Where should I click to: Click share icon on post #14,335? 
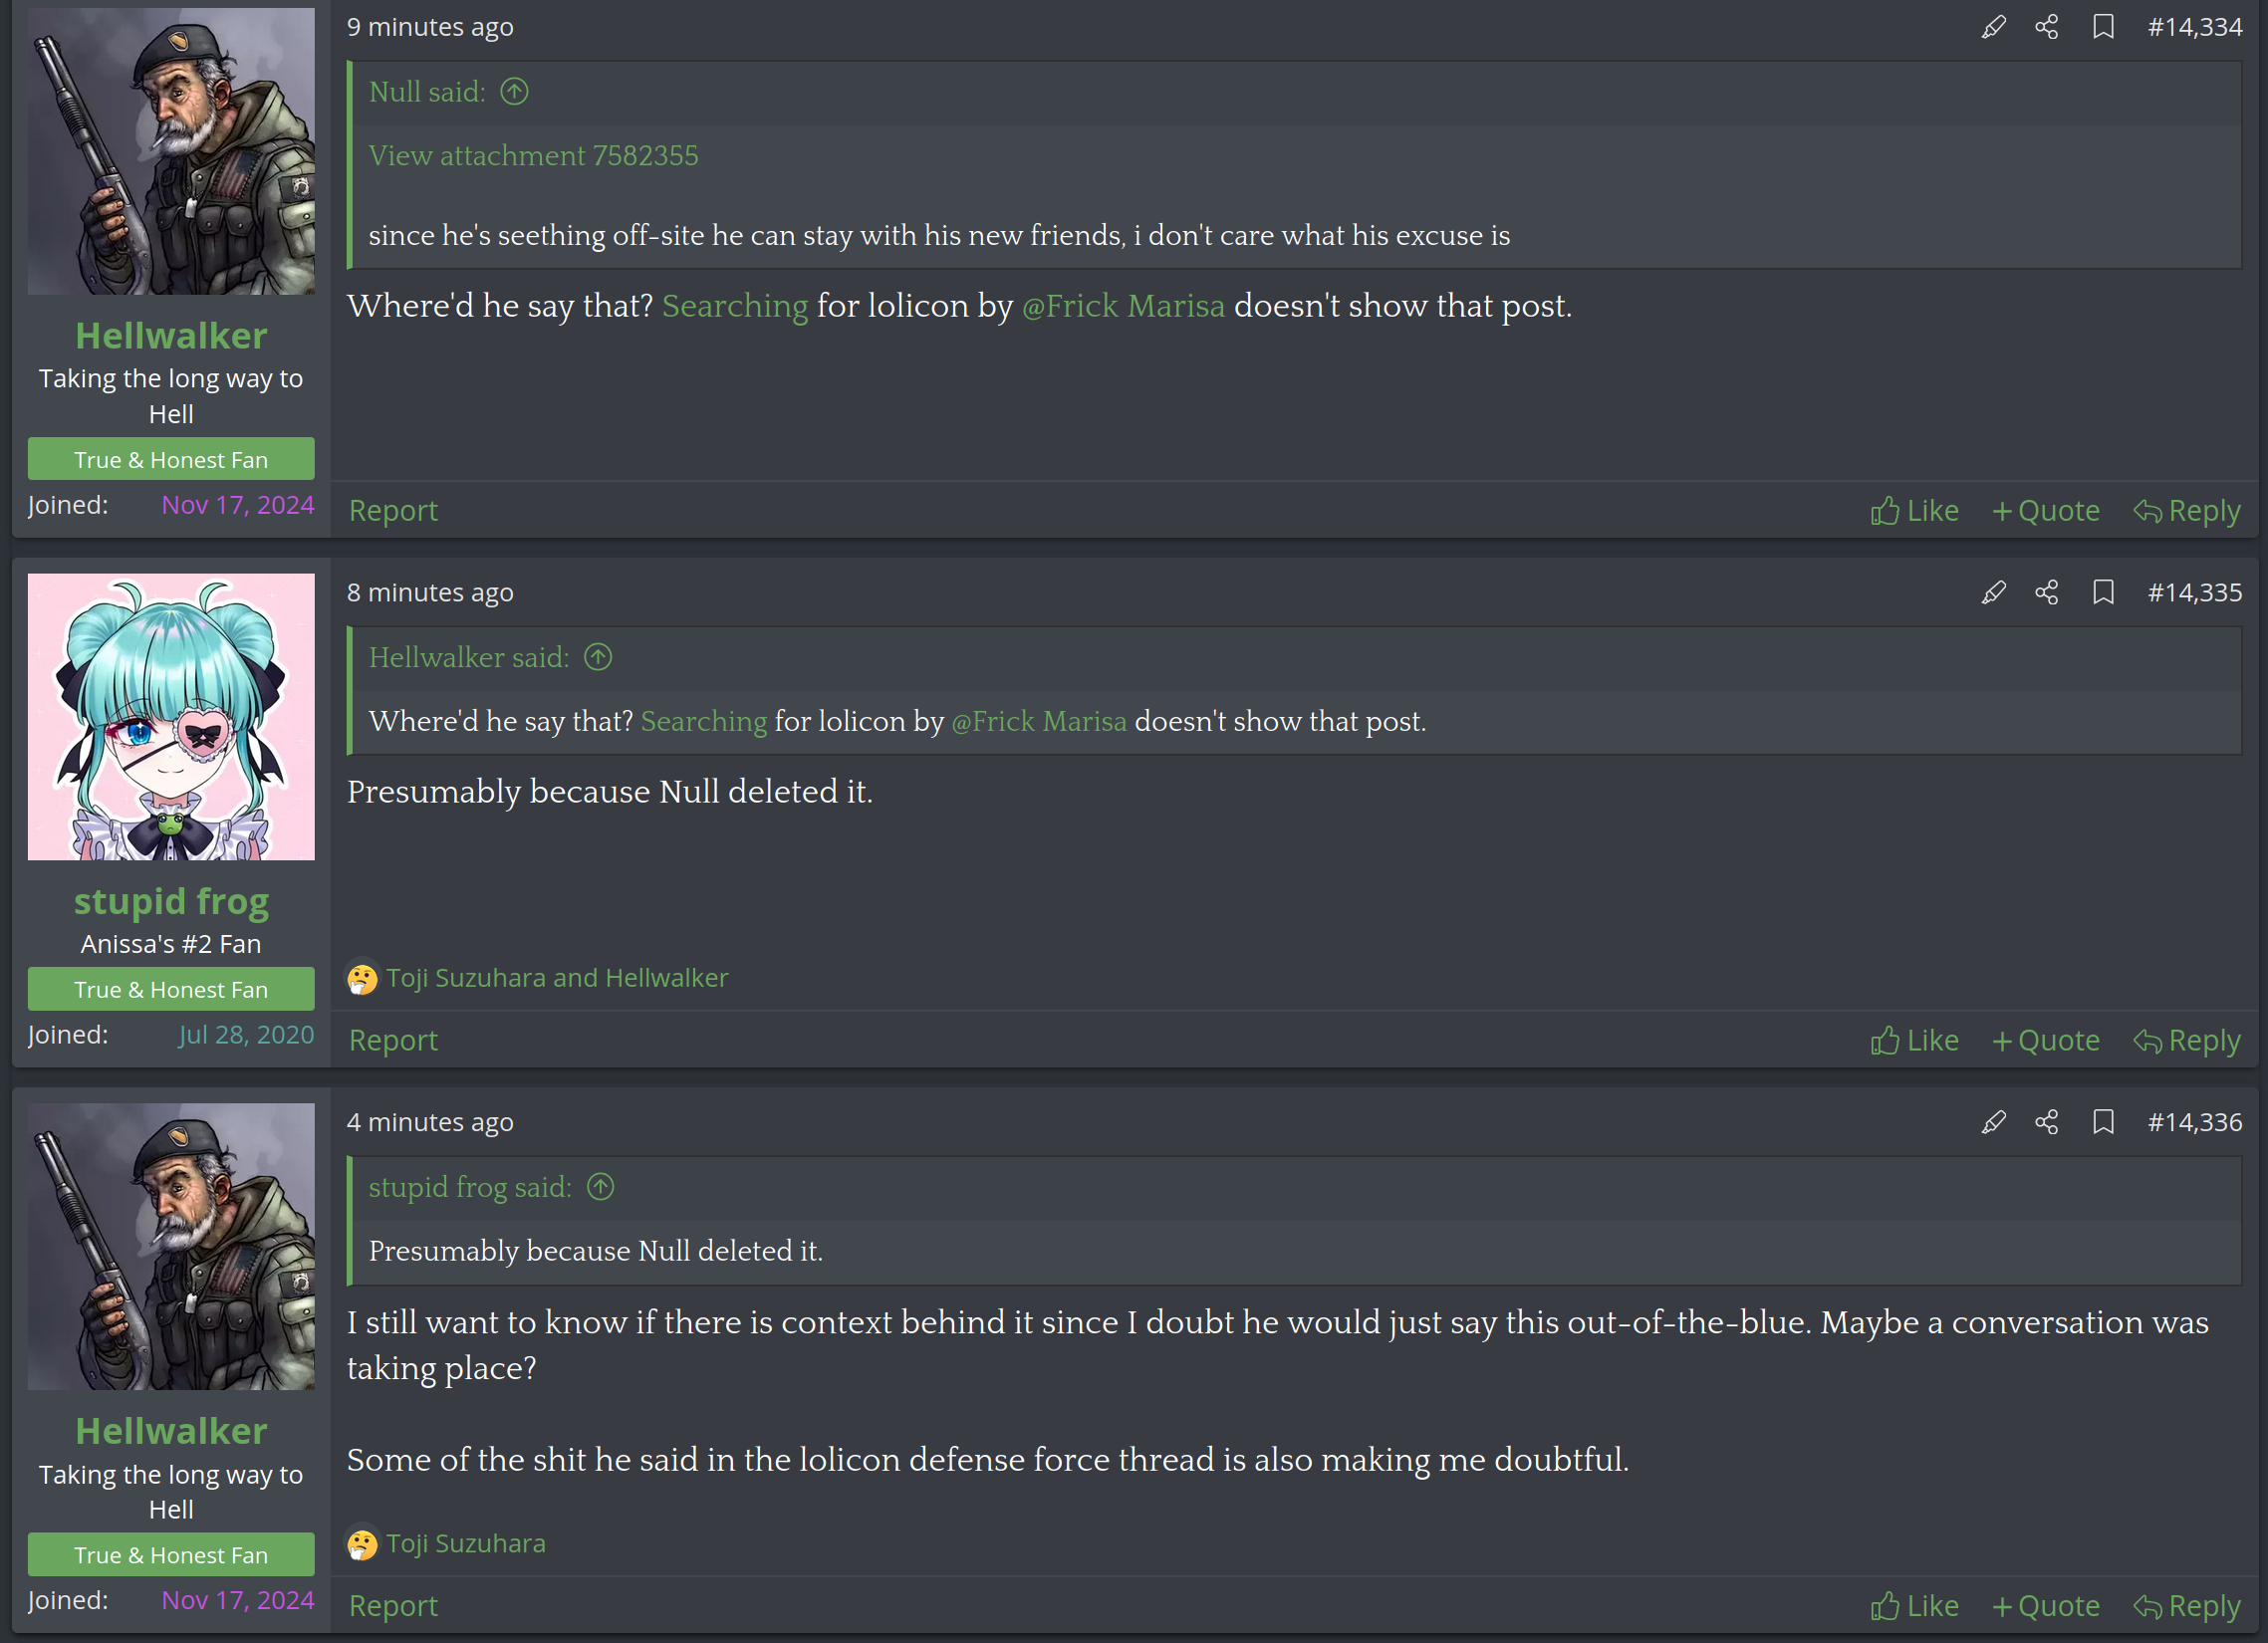2047,592
